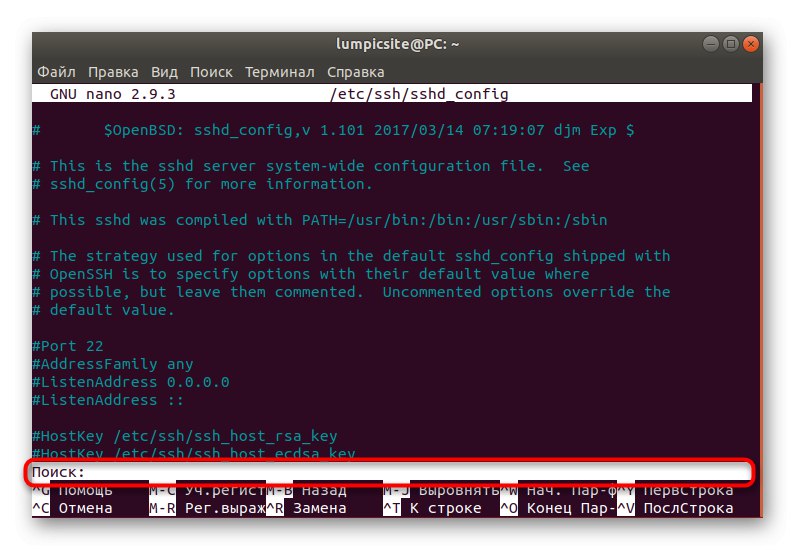Open the Поиск menu
This screenshot has width=795, height=550.
pos(211,72)
